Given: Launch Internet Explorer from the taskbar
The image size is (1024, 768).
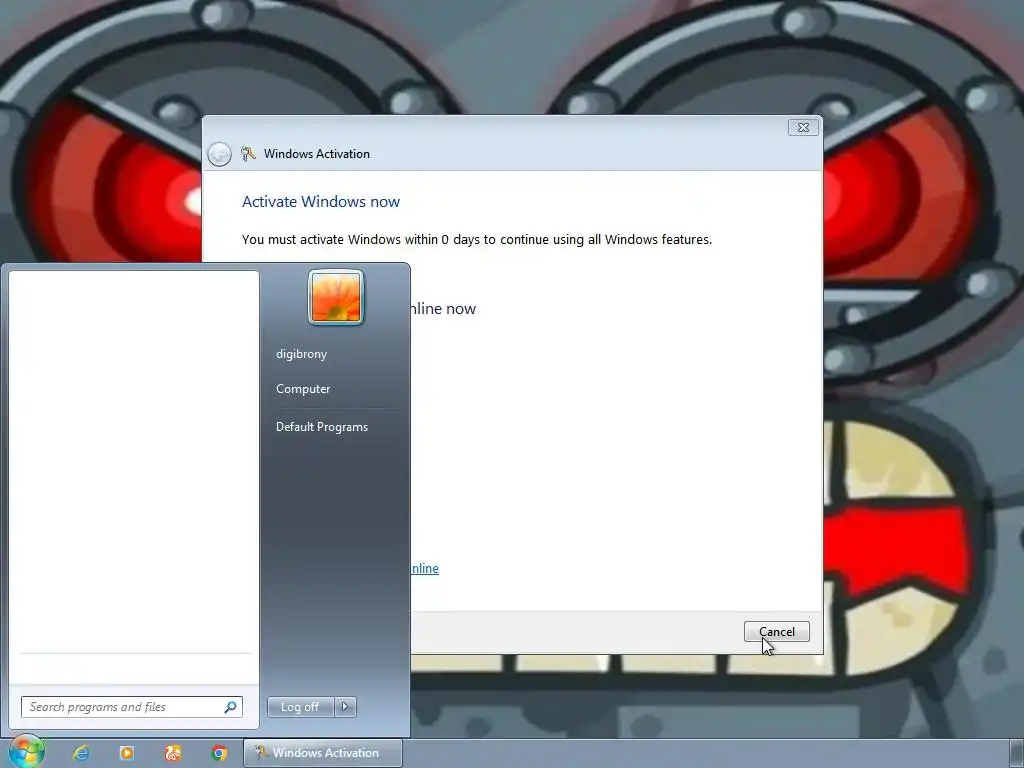Looking at the screenshot, I should click(81, 753).
